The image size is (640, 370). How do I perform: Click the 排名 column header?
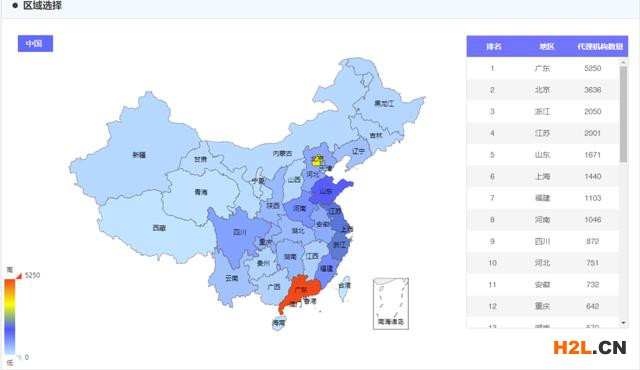click(x=494, y=47)
